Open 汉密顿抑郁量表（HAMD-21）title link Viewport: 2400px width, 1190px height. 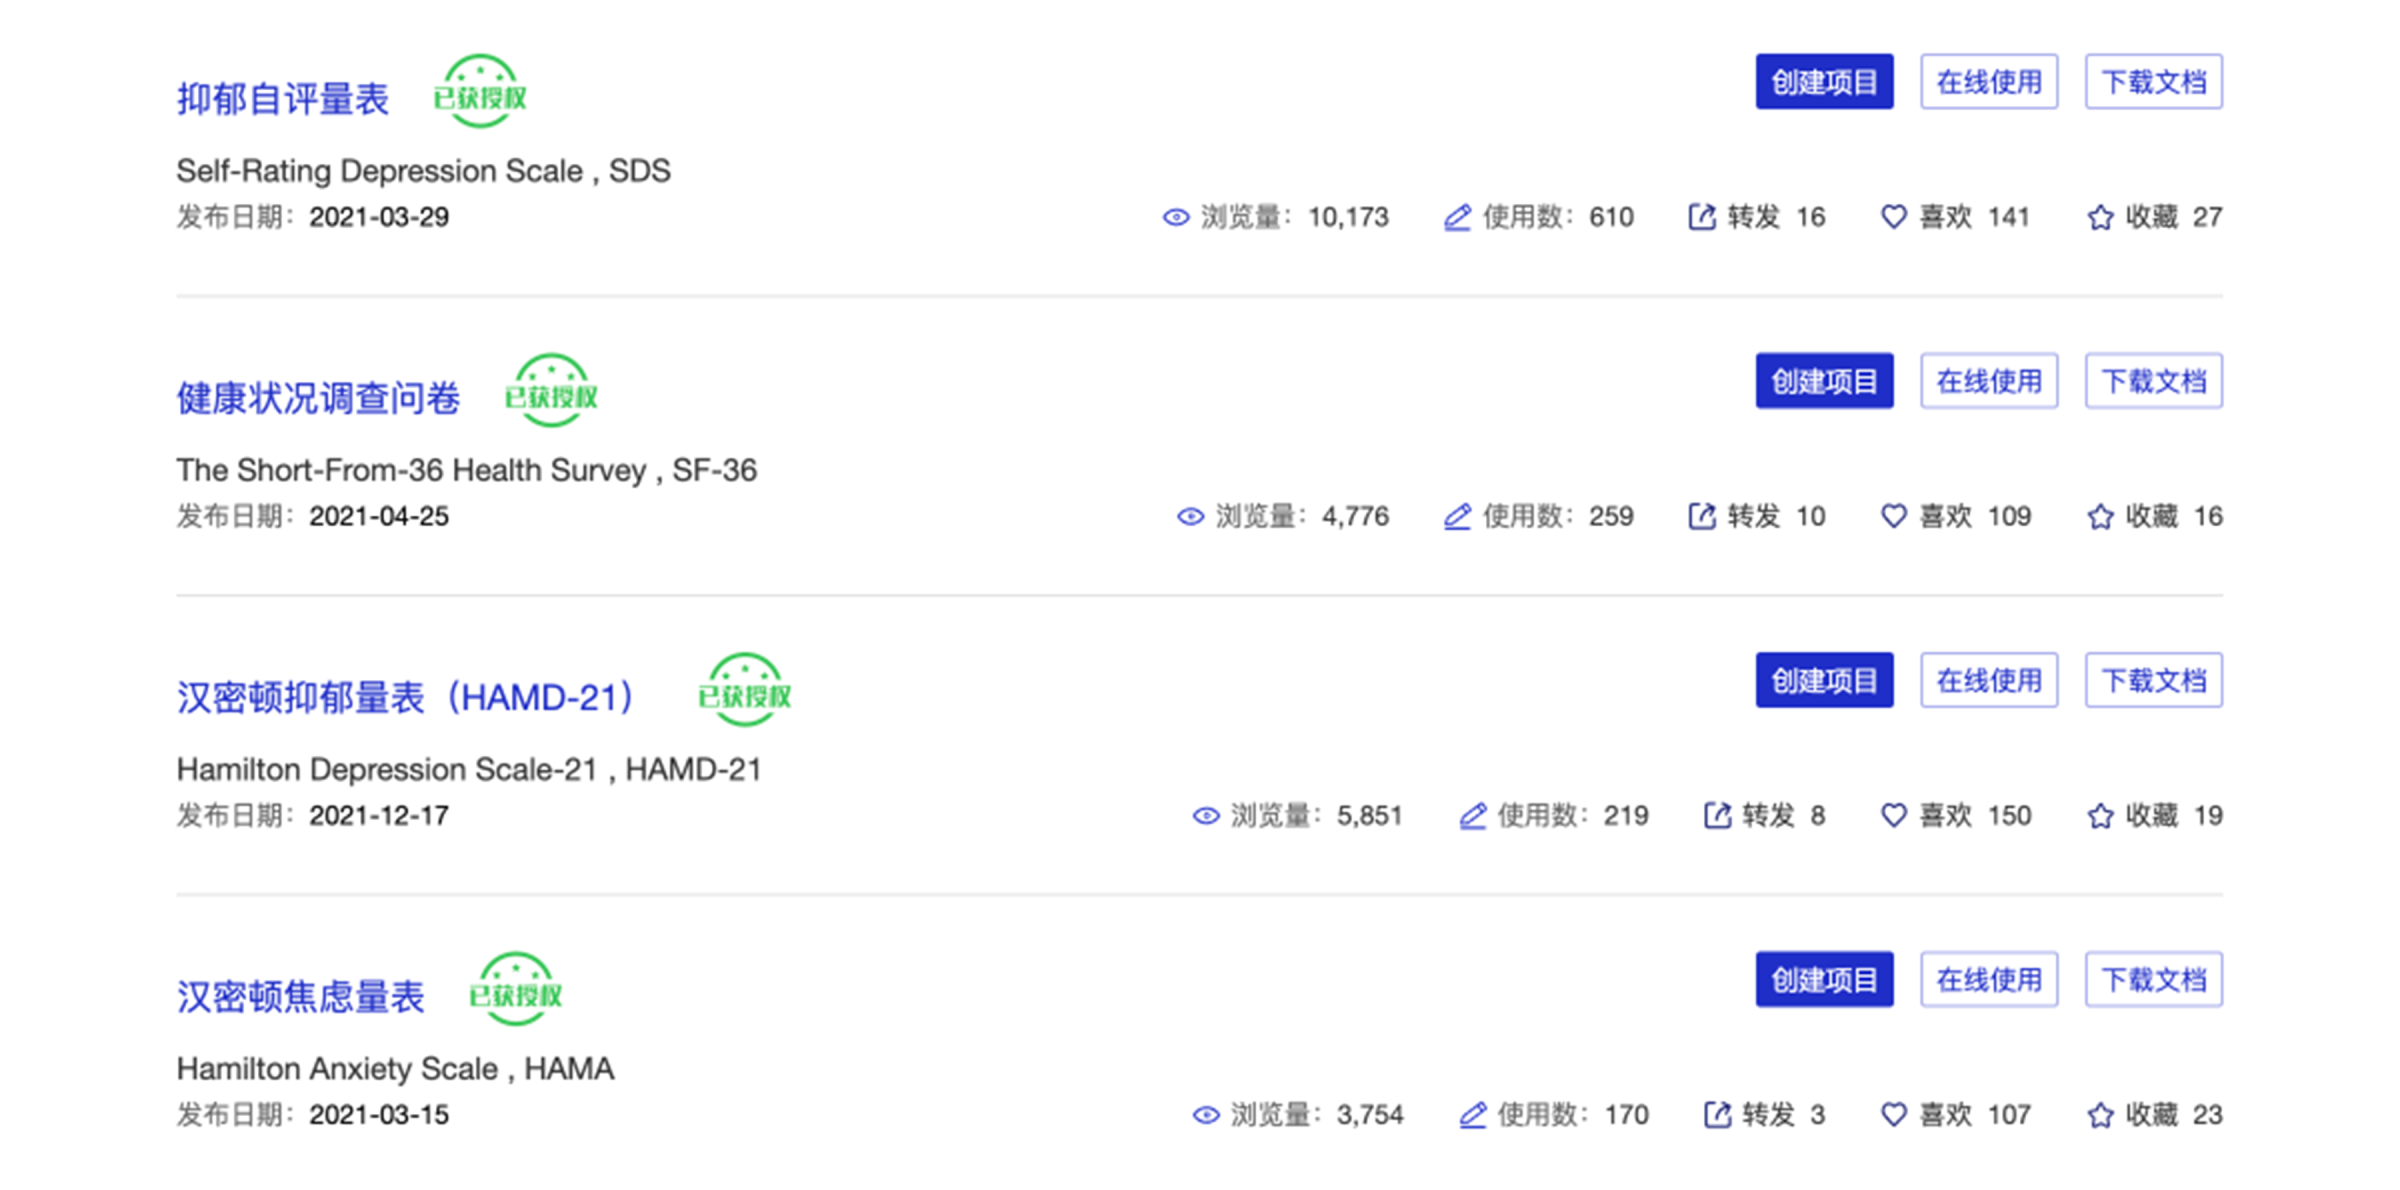(405, 697)
